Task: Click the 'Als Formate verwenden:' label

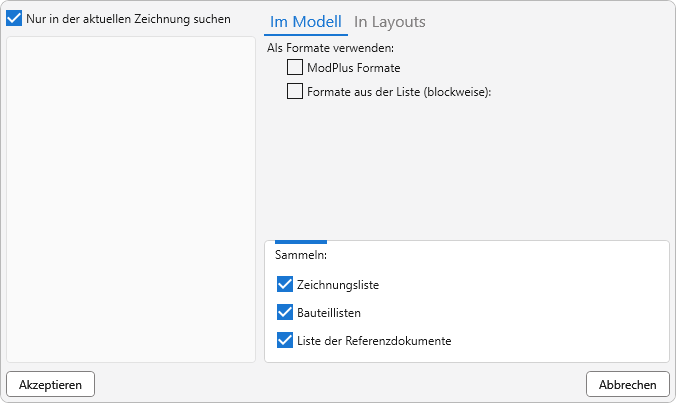Action: click(330, 48)
